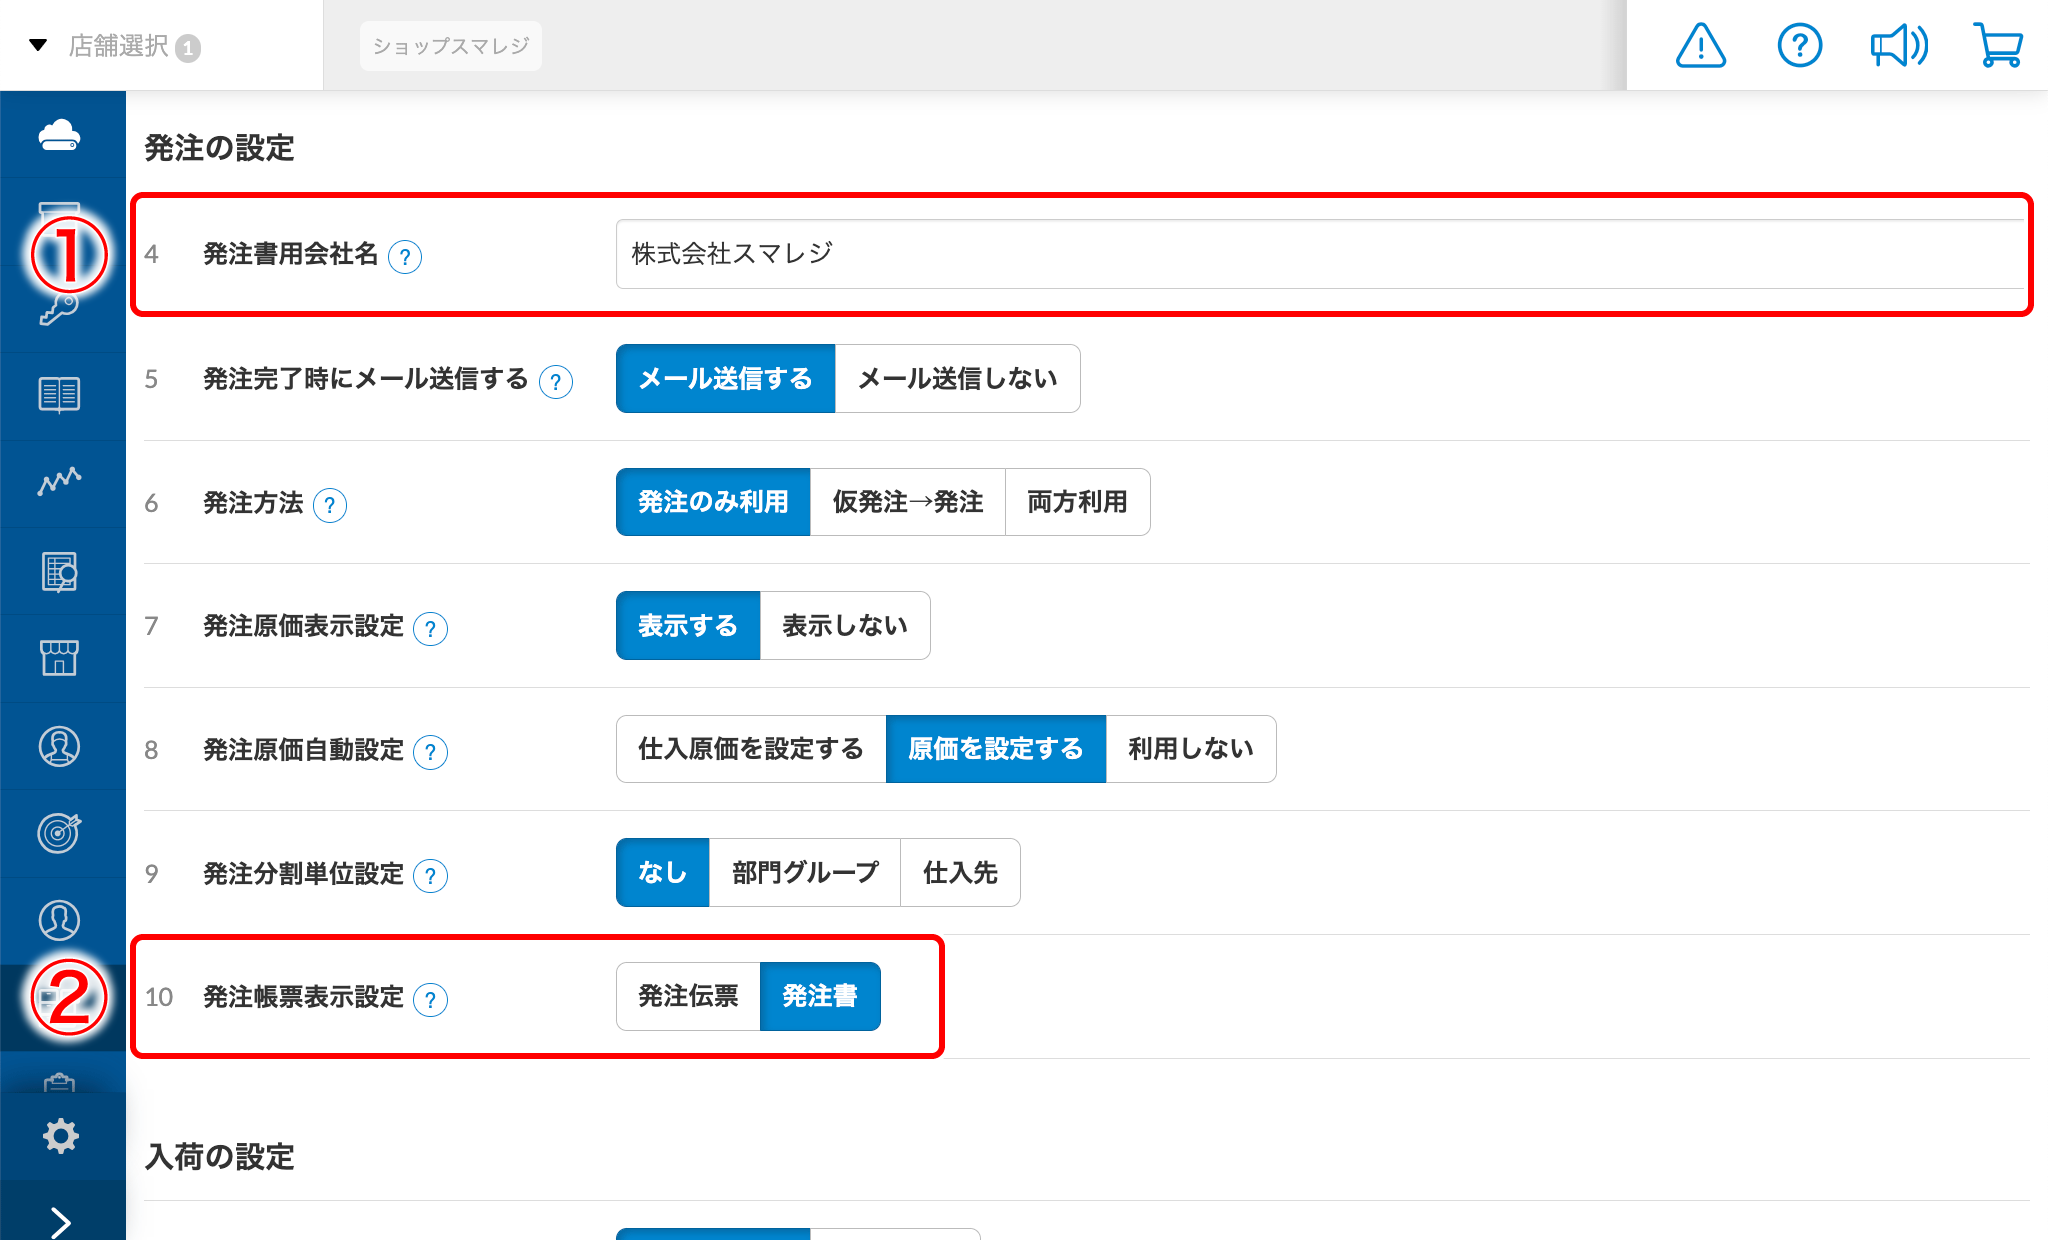Select メール送信しない for order completion emails

955,378
